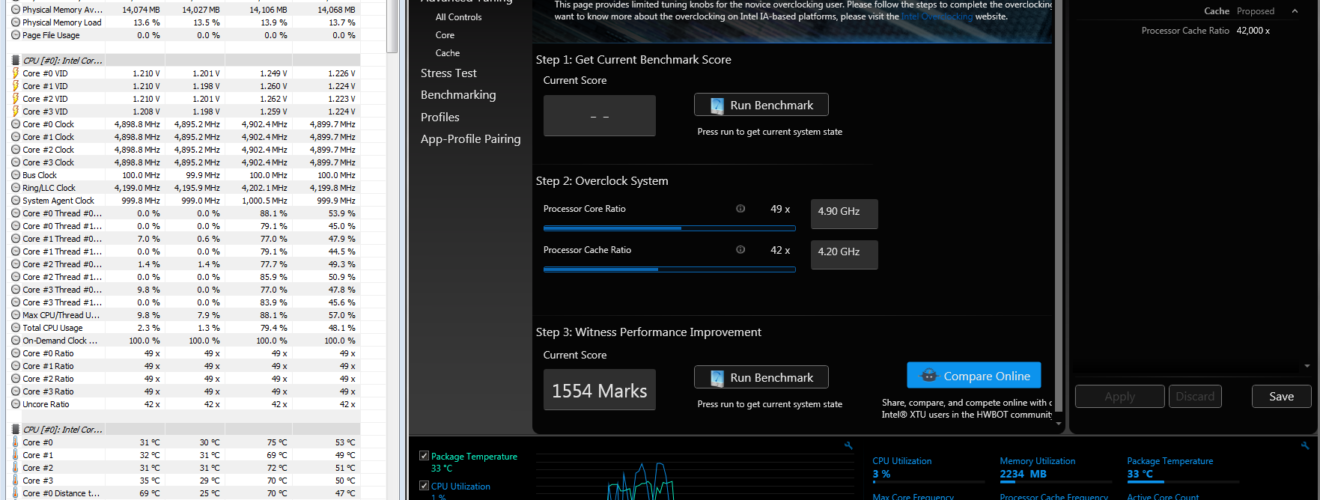Go to the Stress Test section
Image resolution: width=1320 pixels, height=500 pixels.
pos(448,73)
